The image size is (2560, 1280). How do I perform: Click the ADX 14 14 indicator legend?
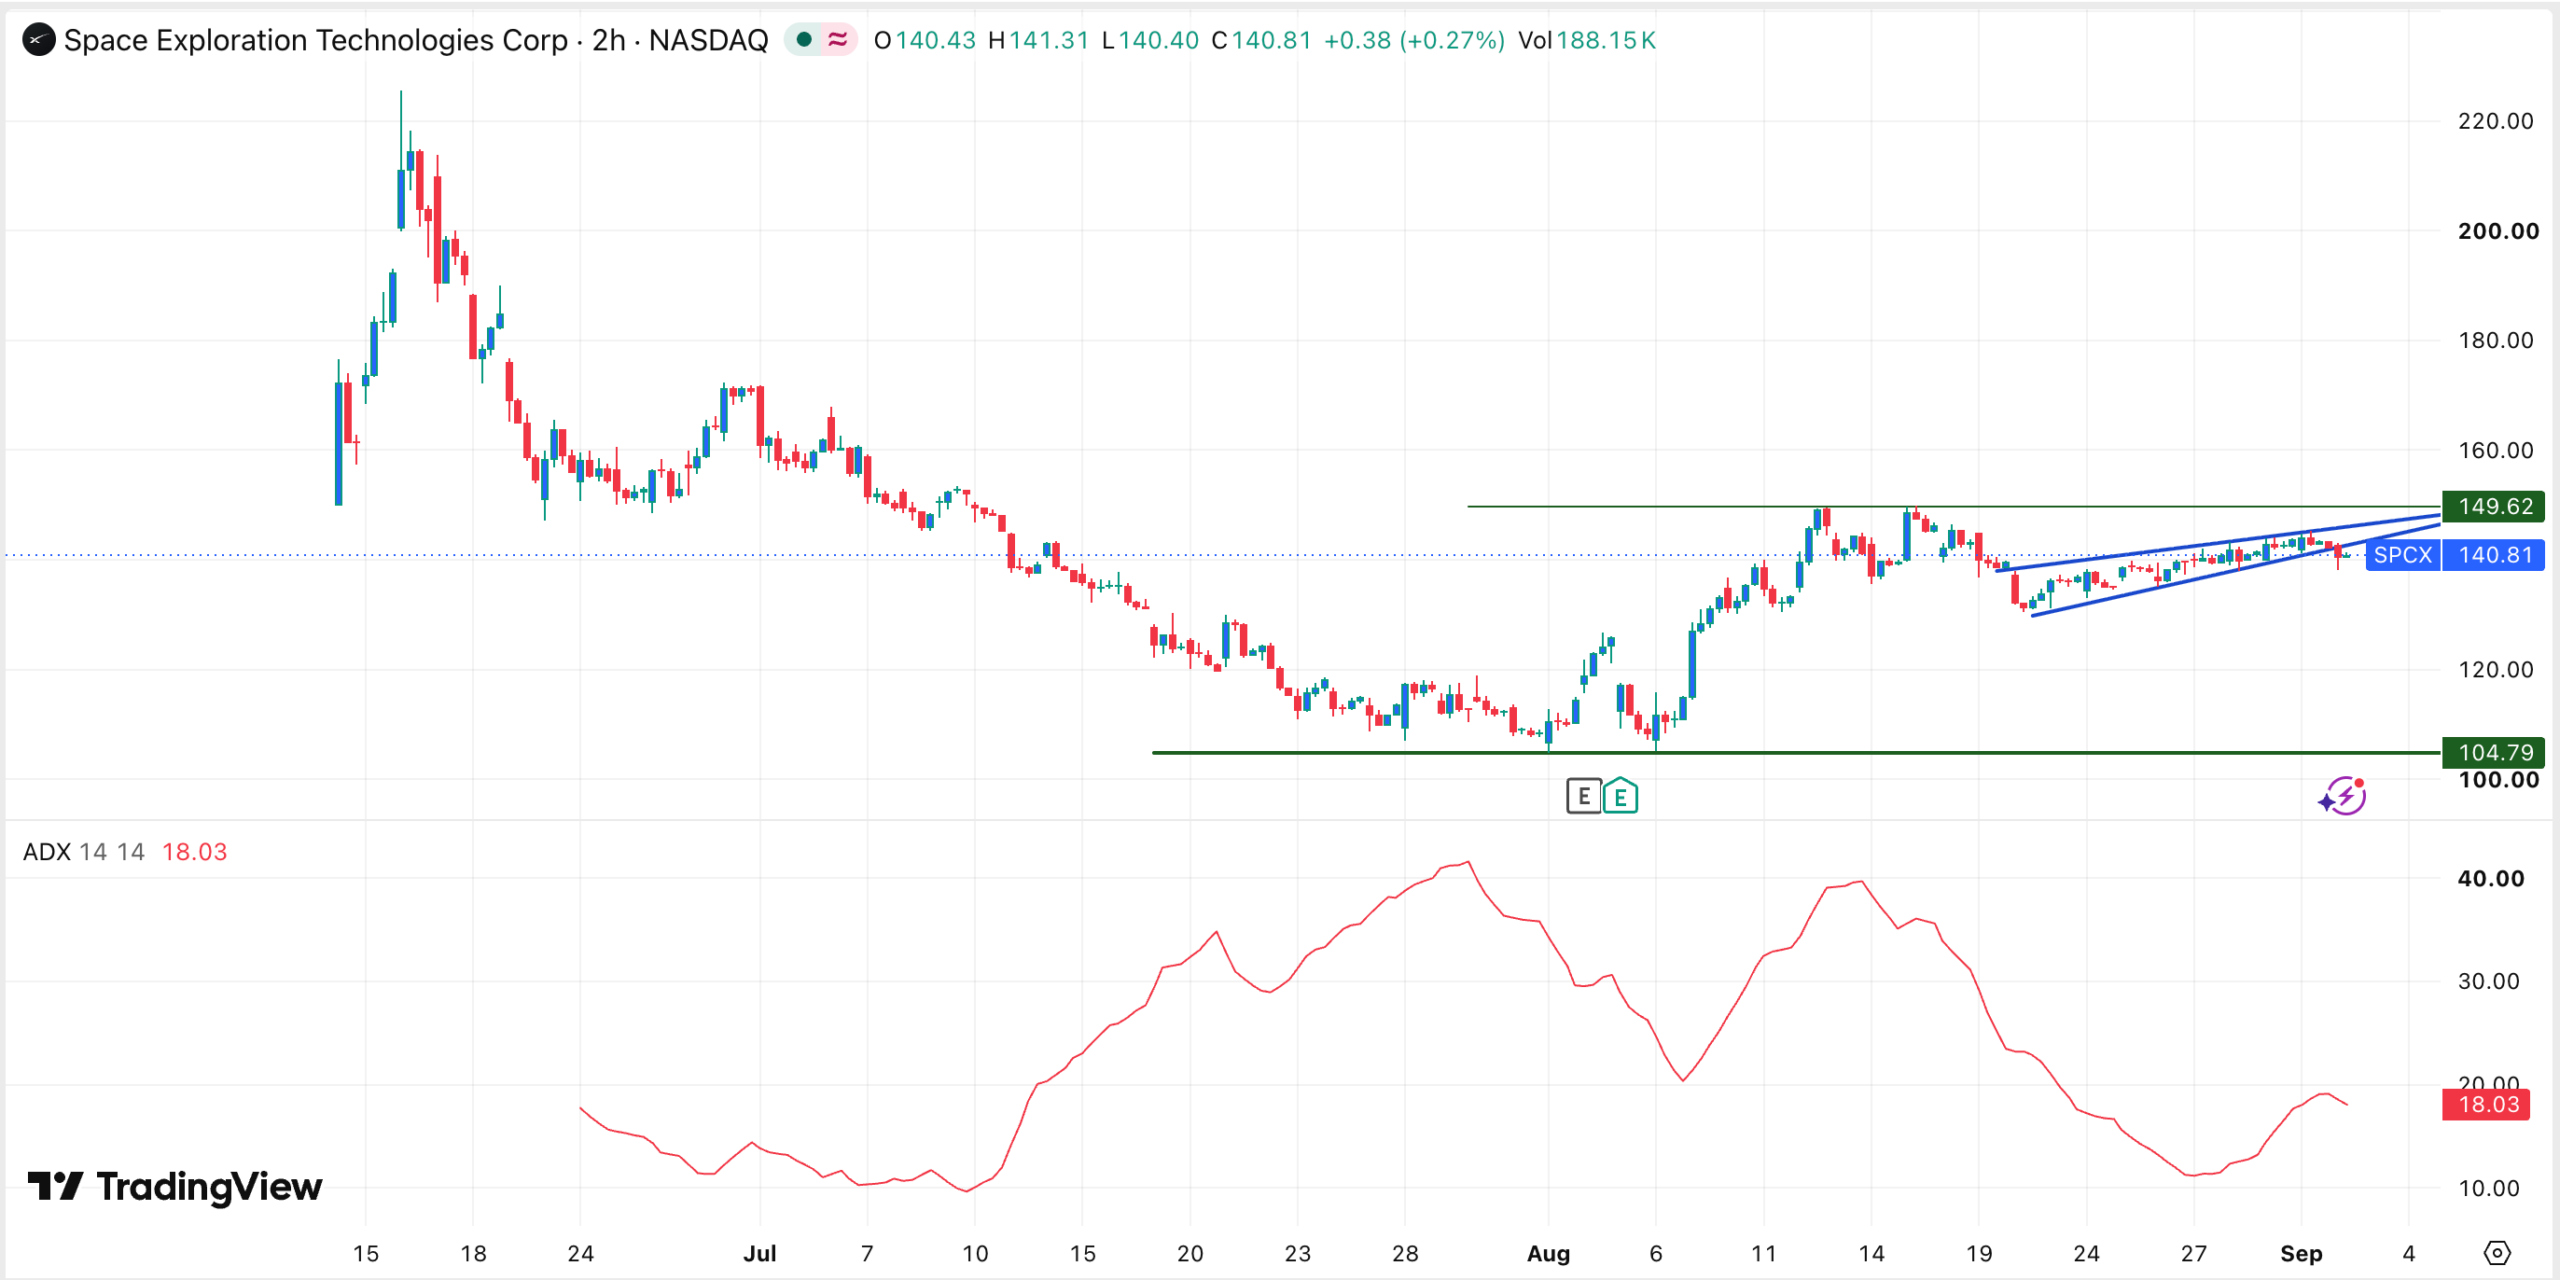pyautogui.click(x=84, y=852)
